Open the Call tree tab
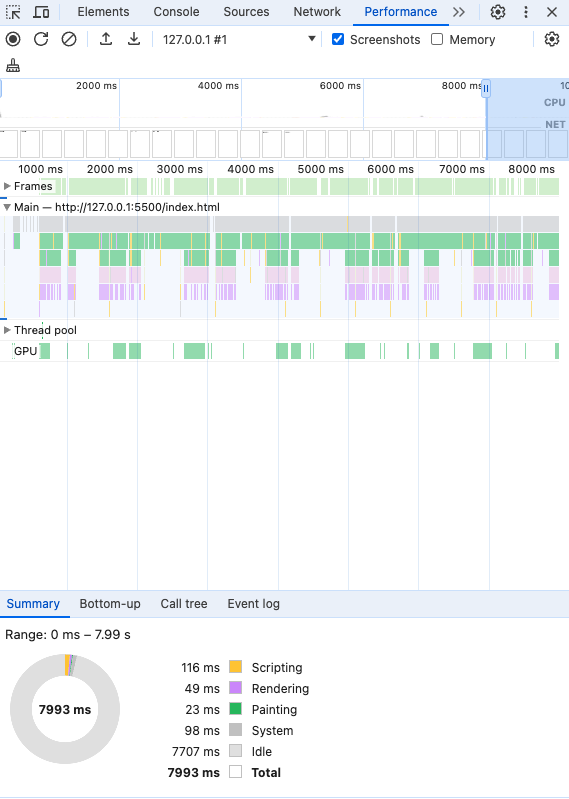Viewport: 569px width, 799px height. click(x=184, y=604)
